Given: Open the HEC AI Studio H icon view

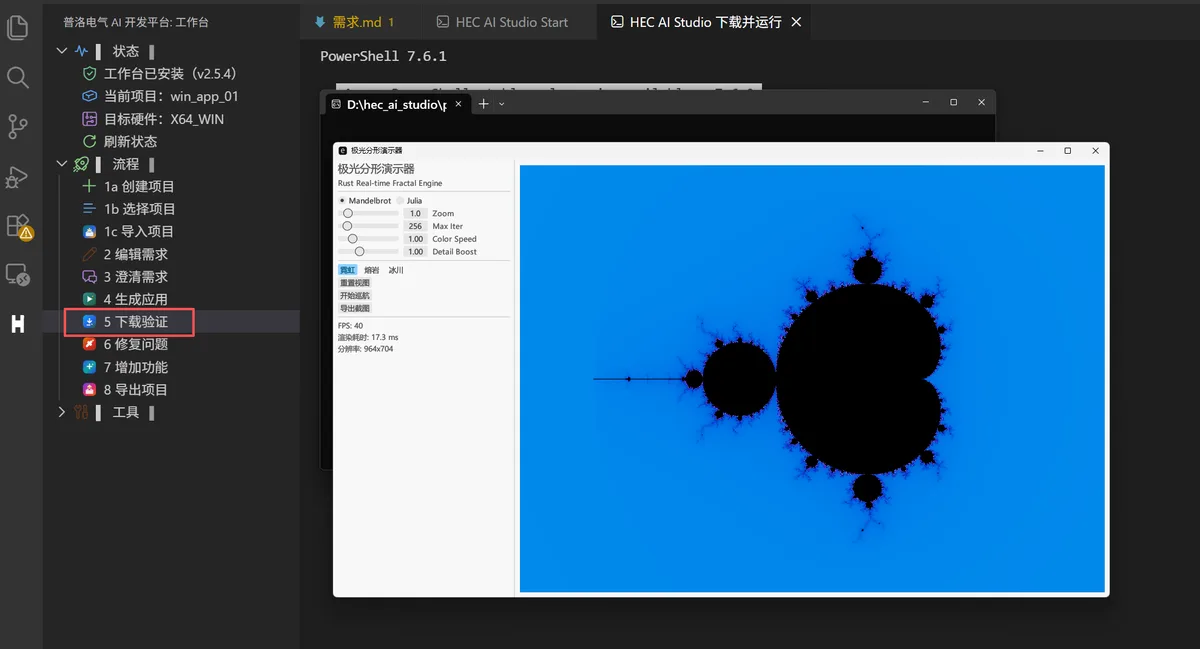Looking at the screenshot, I should point(17,324).
